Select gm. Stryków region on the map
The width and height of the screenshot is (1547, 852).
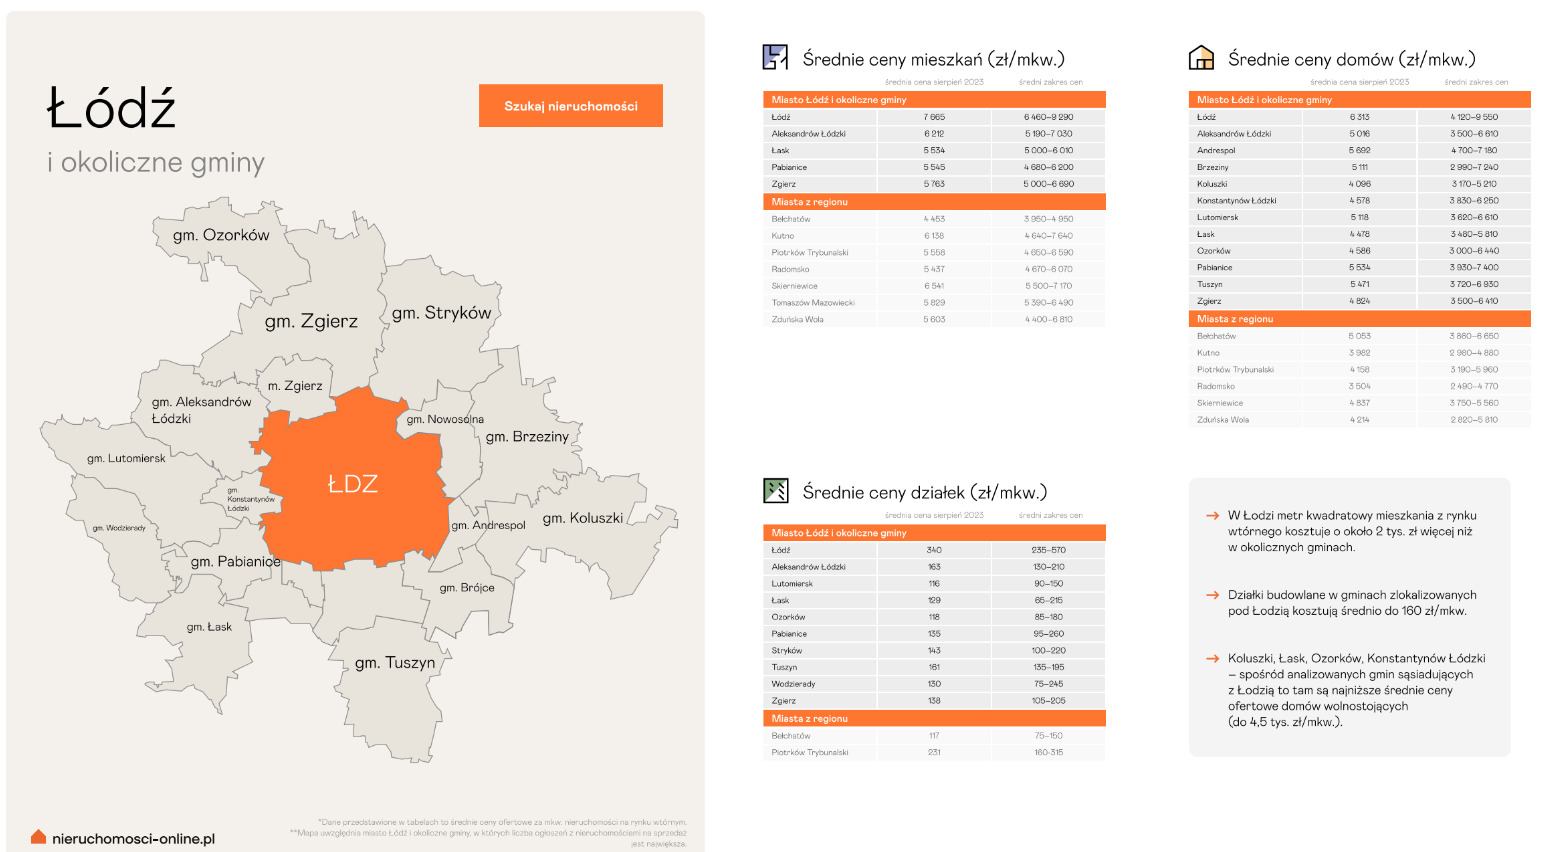point(441,314)
